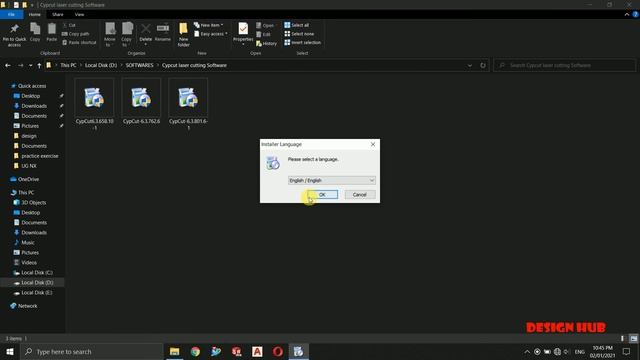Screen dimensions: 640x360
Task: Click Invert selection in ribbon
Action: [302, 42]
